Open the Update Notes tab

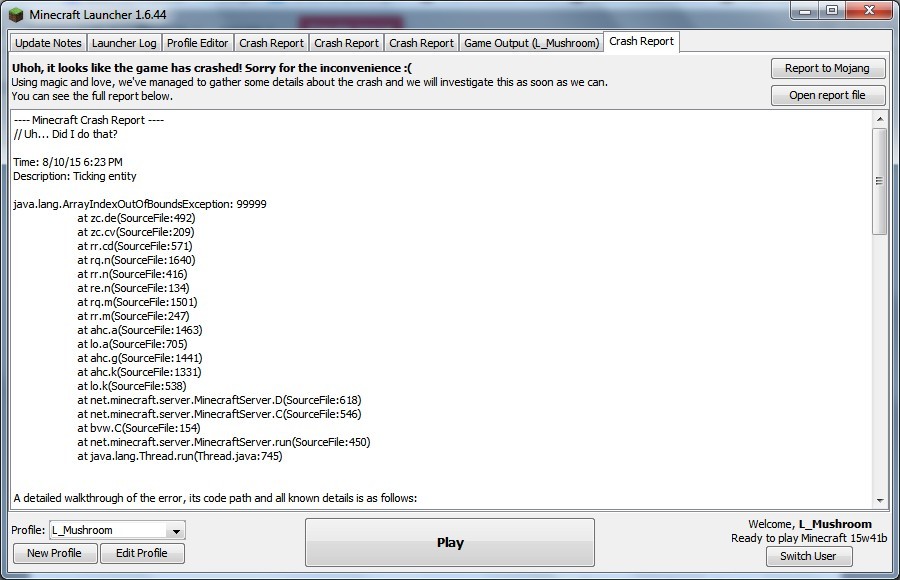48,43
